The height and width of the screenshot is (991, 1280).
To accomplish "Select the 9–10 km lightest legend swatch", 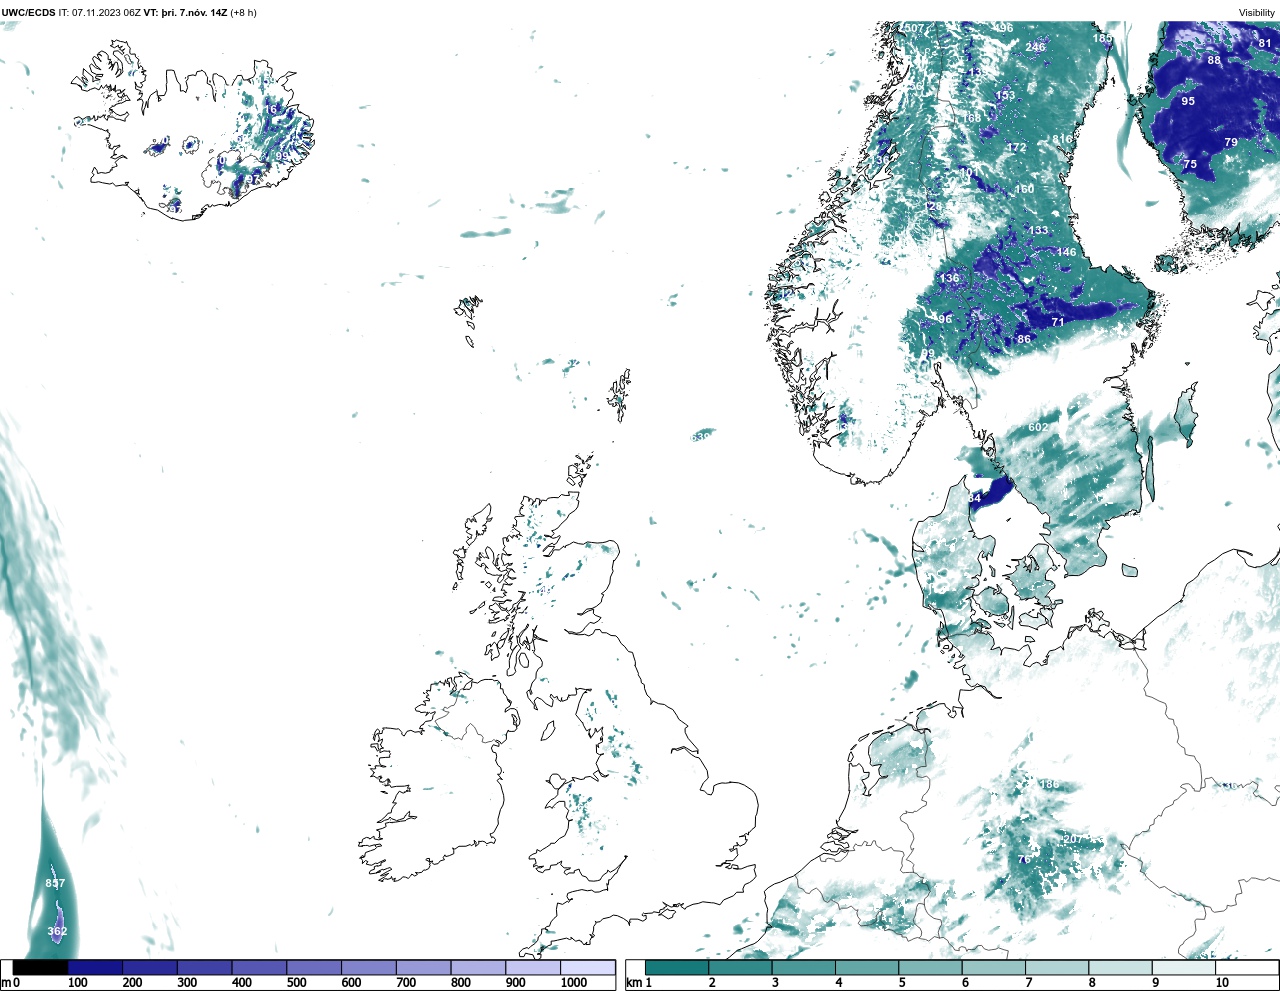I will pyautogui.click(x=1184, y=967).
